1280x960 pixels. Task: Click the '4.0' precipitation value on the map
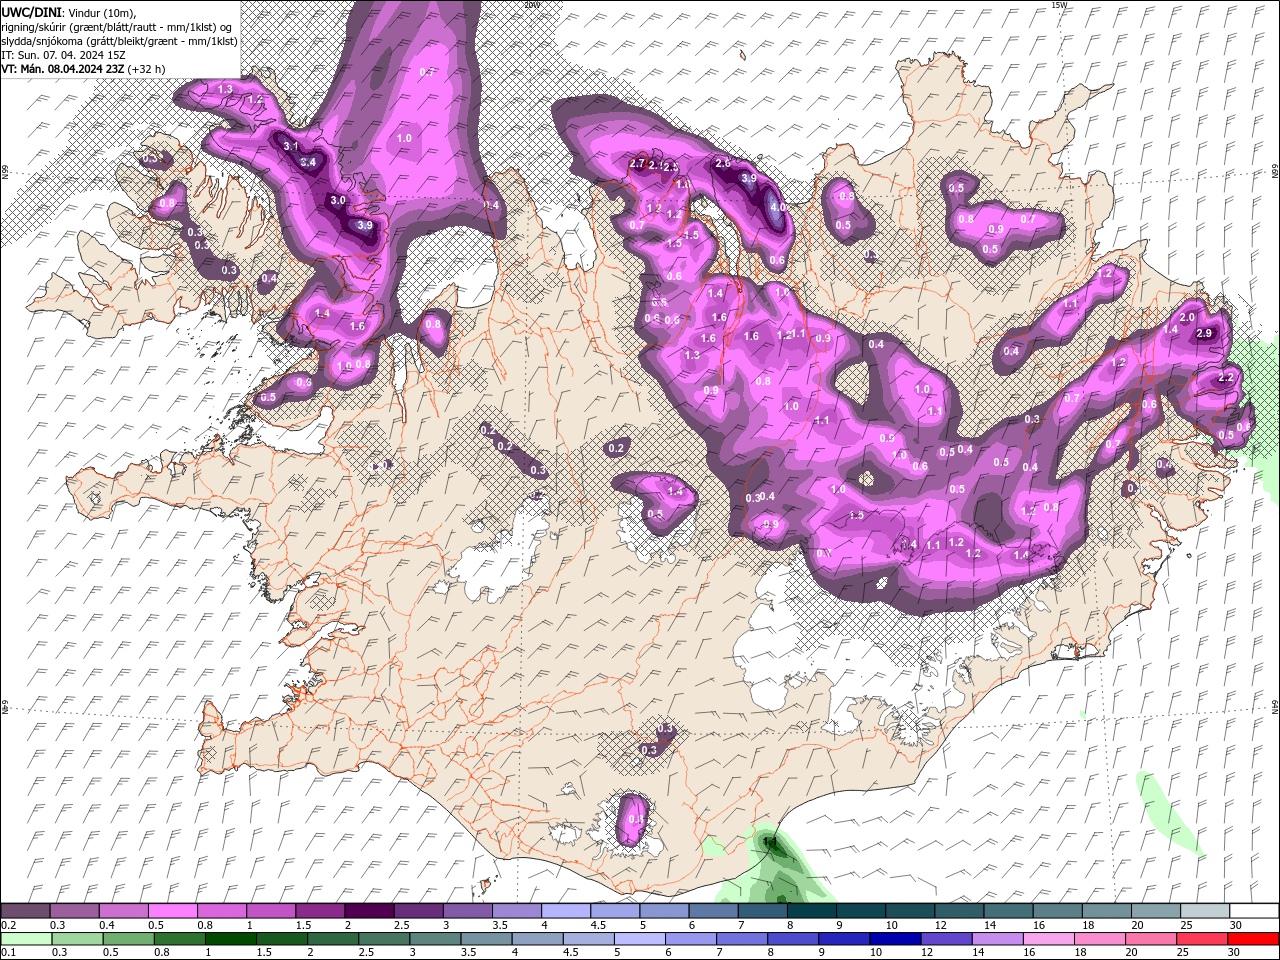778,207
